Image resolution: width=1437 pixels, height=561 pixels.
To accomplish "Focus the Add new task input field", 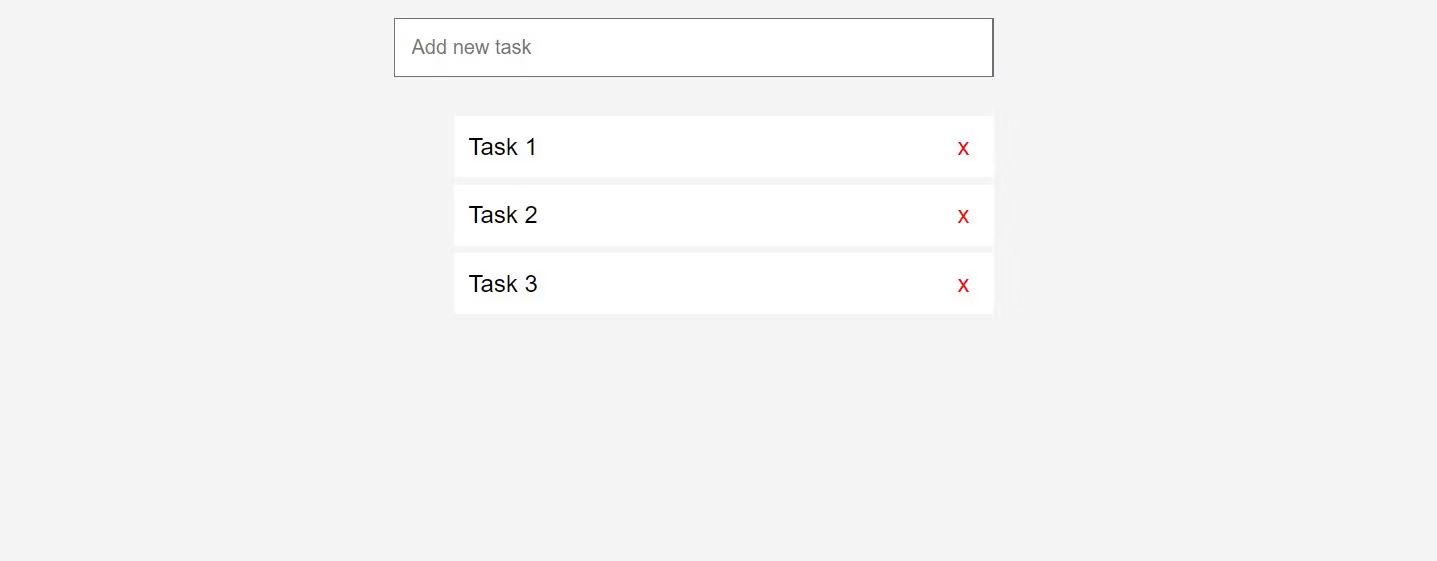I will (693, 47).
